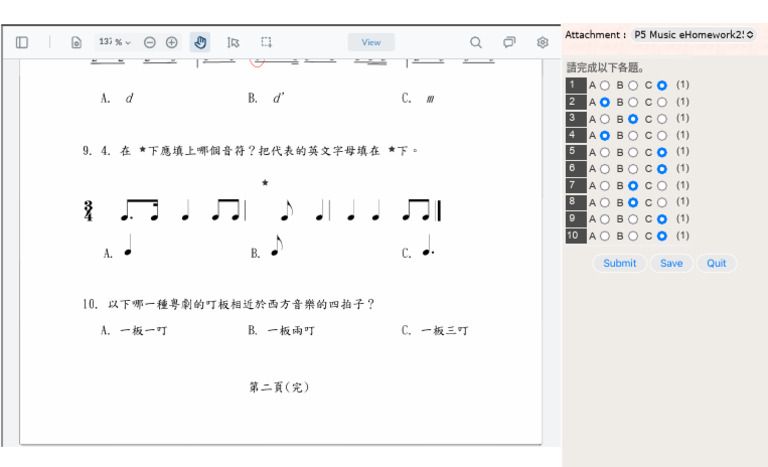Image resolution: width=768 pixels, height=467 pixels.
Task: Click question 10 text in the PDF
Action: click(x=228, y=304)
